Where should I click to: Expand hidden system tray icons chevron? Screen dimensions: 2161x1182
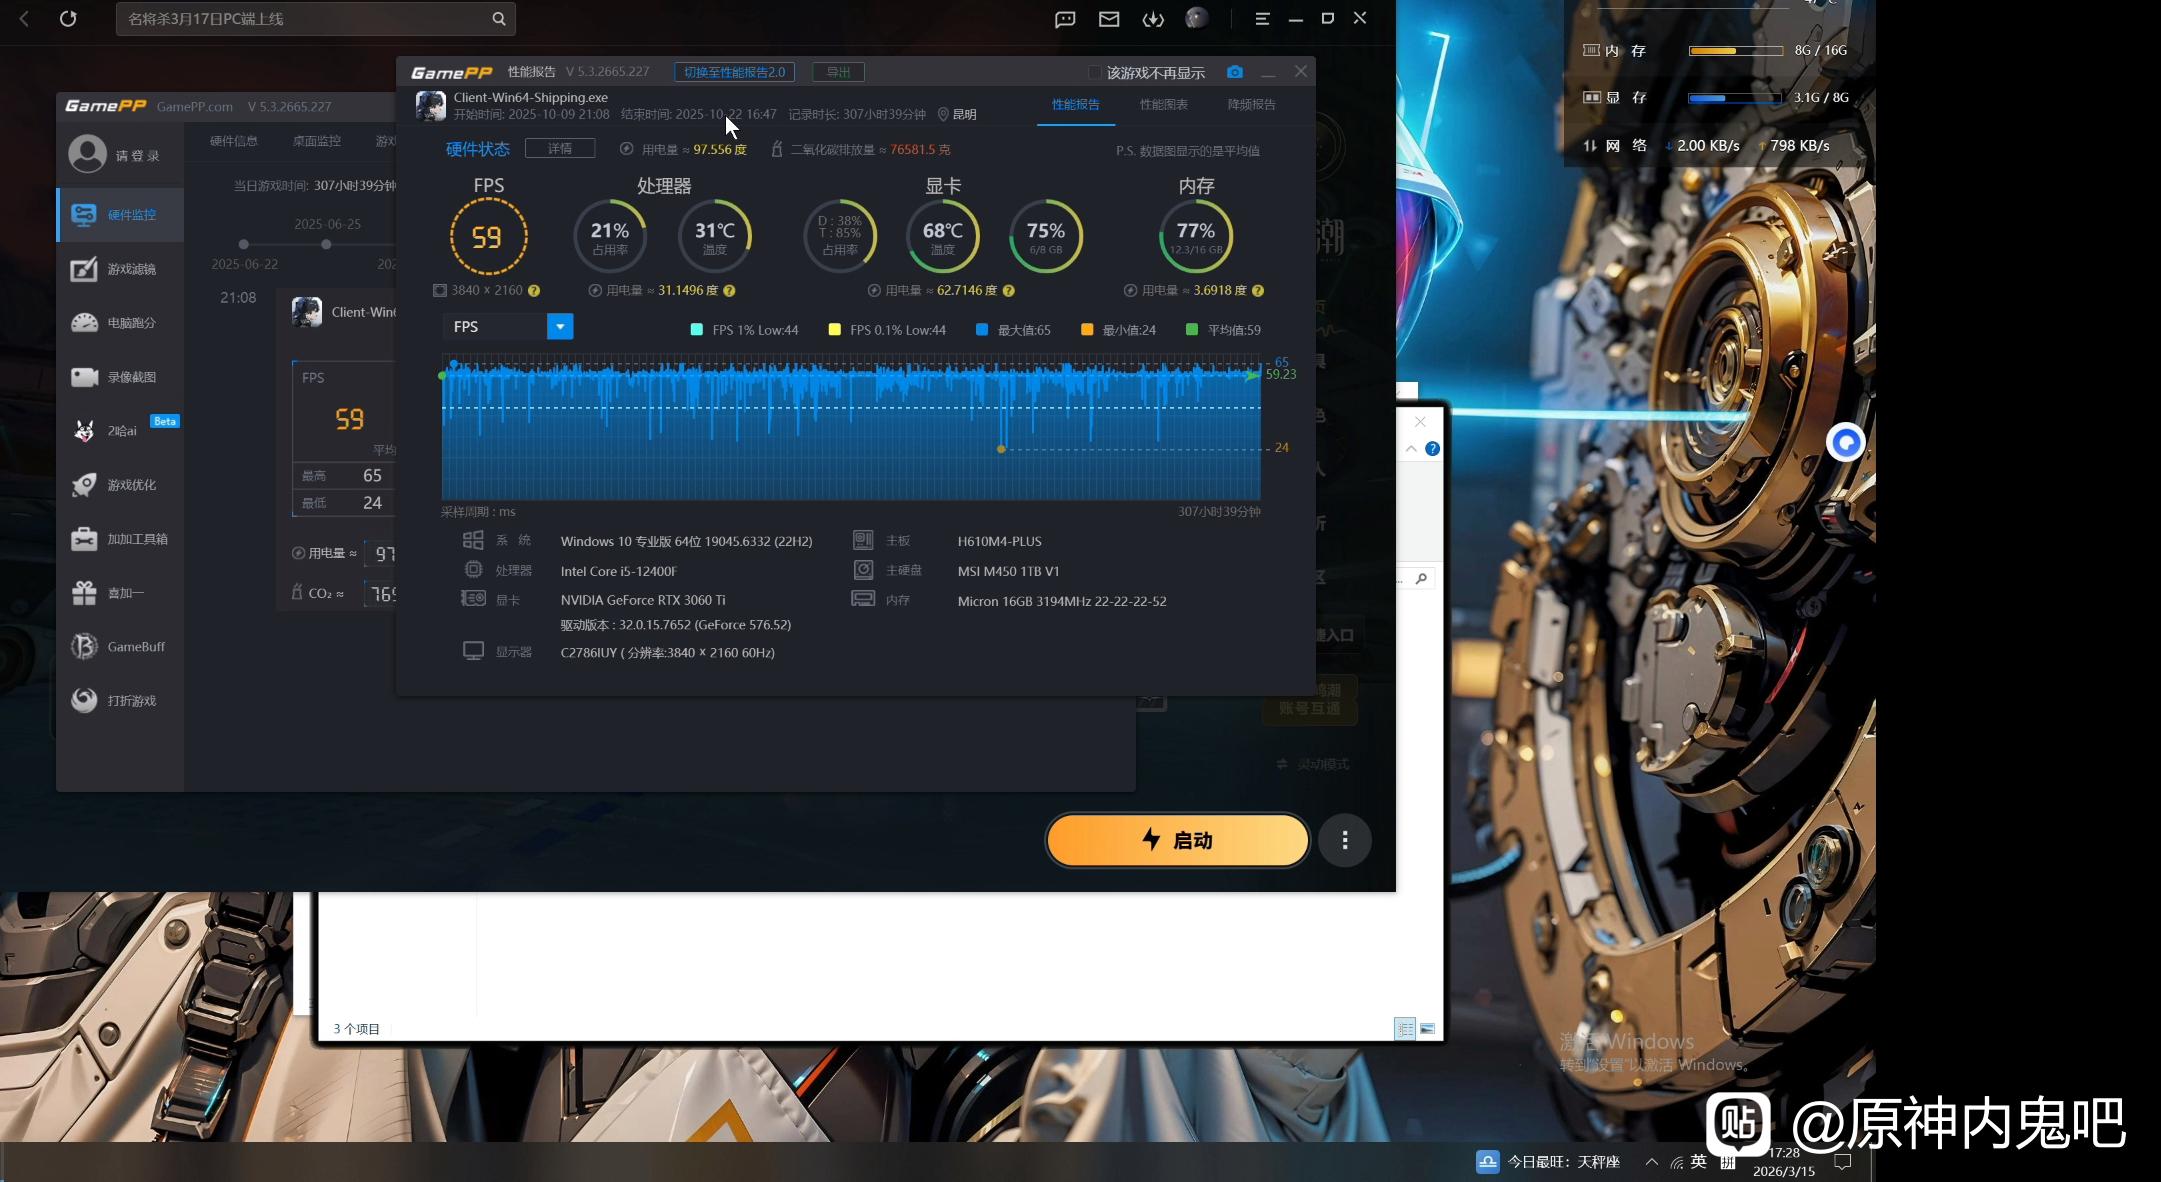coord(1652,1162)
